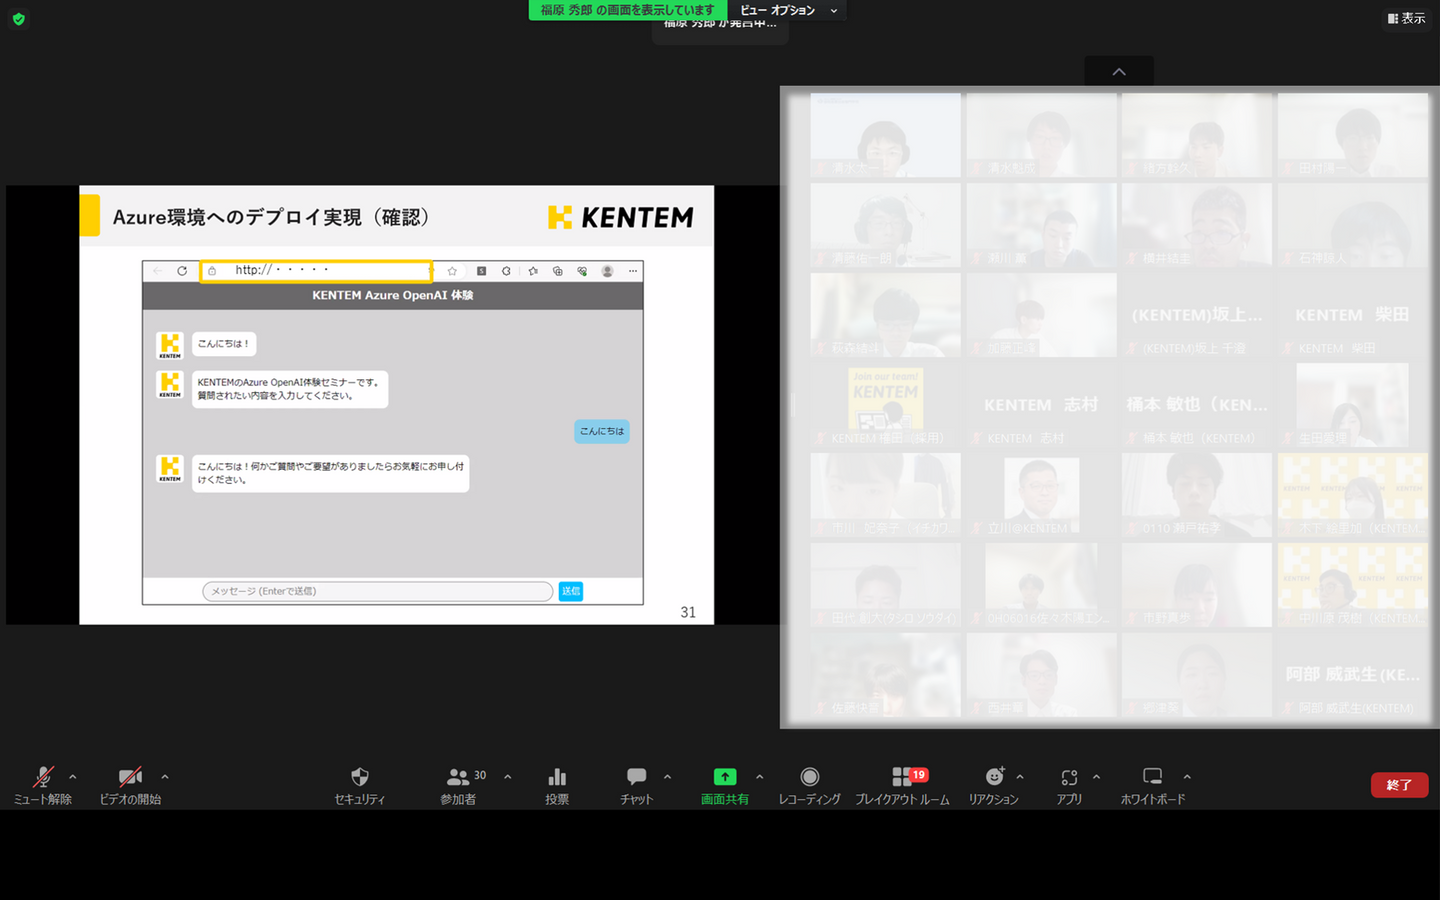The image size is (1440, 900).
Task: Open the ビュー オプション dropdown
Action: click(x=788, y=10)
